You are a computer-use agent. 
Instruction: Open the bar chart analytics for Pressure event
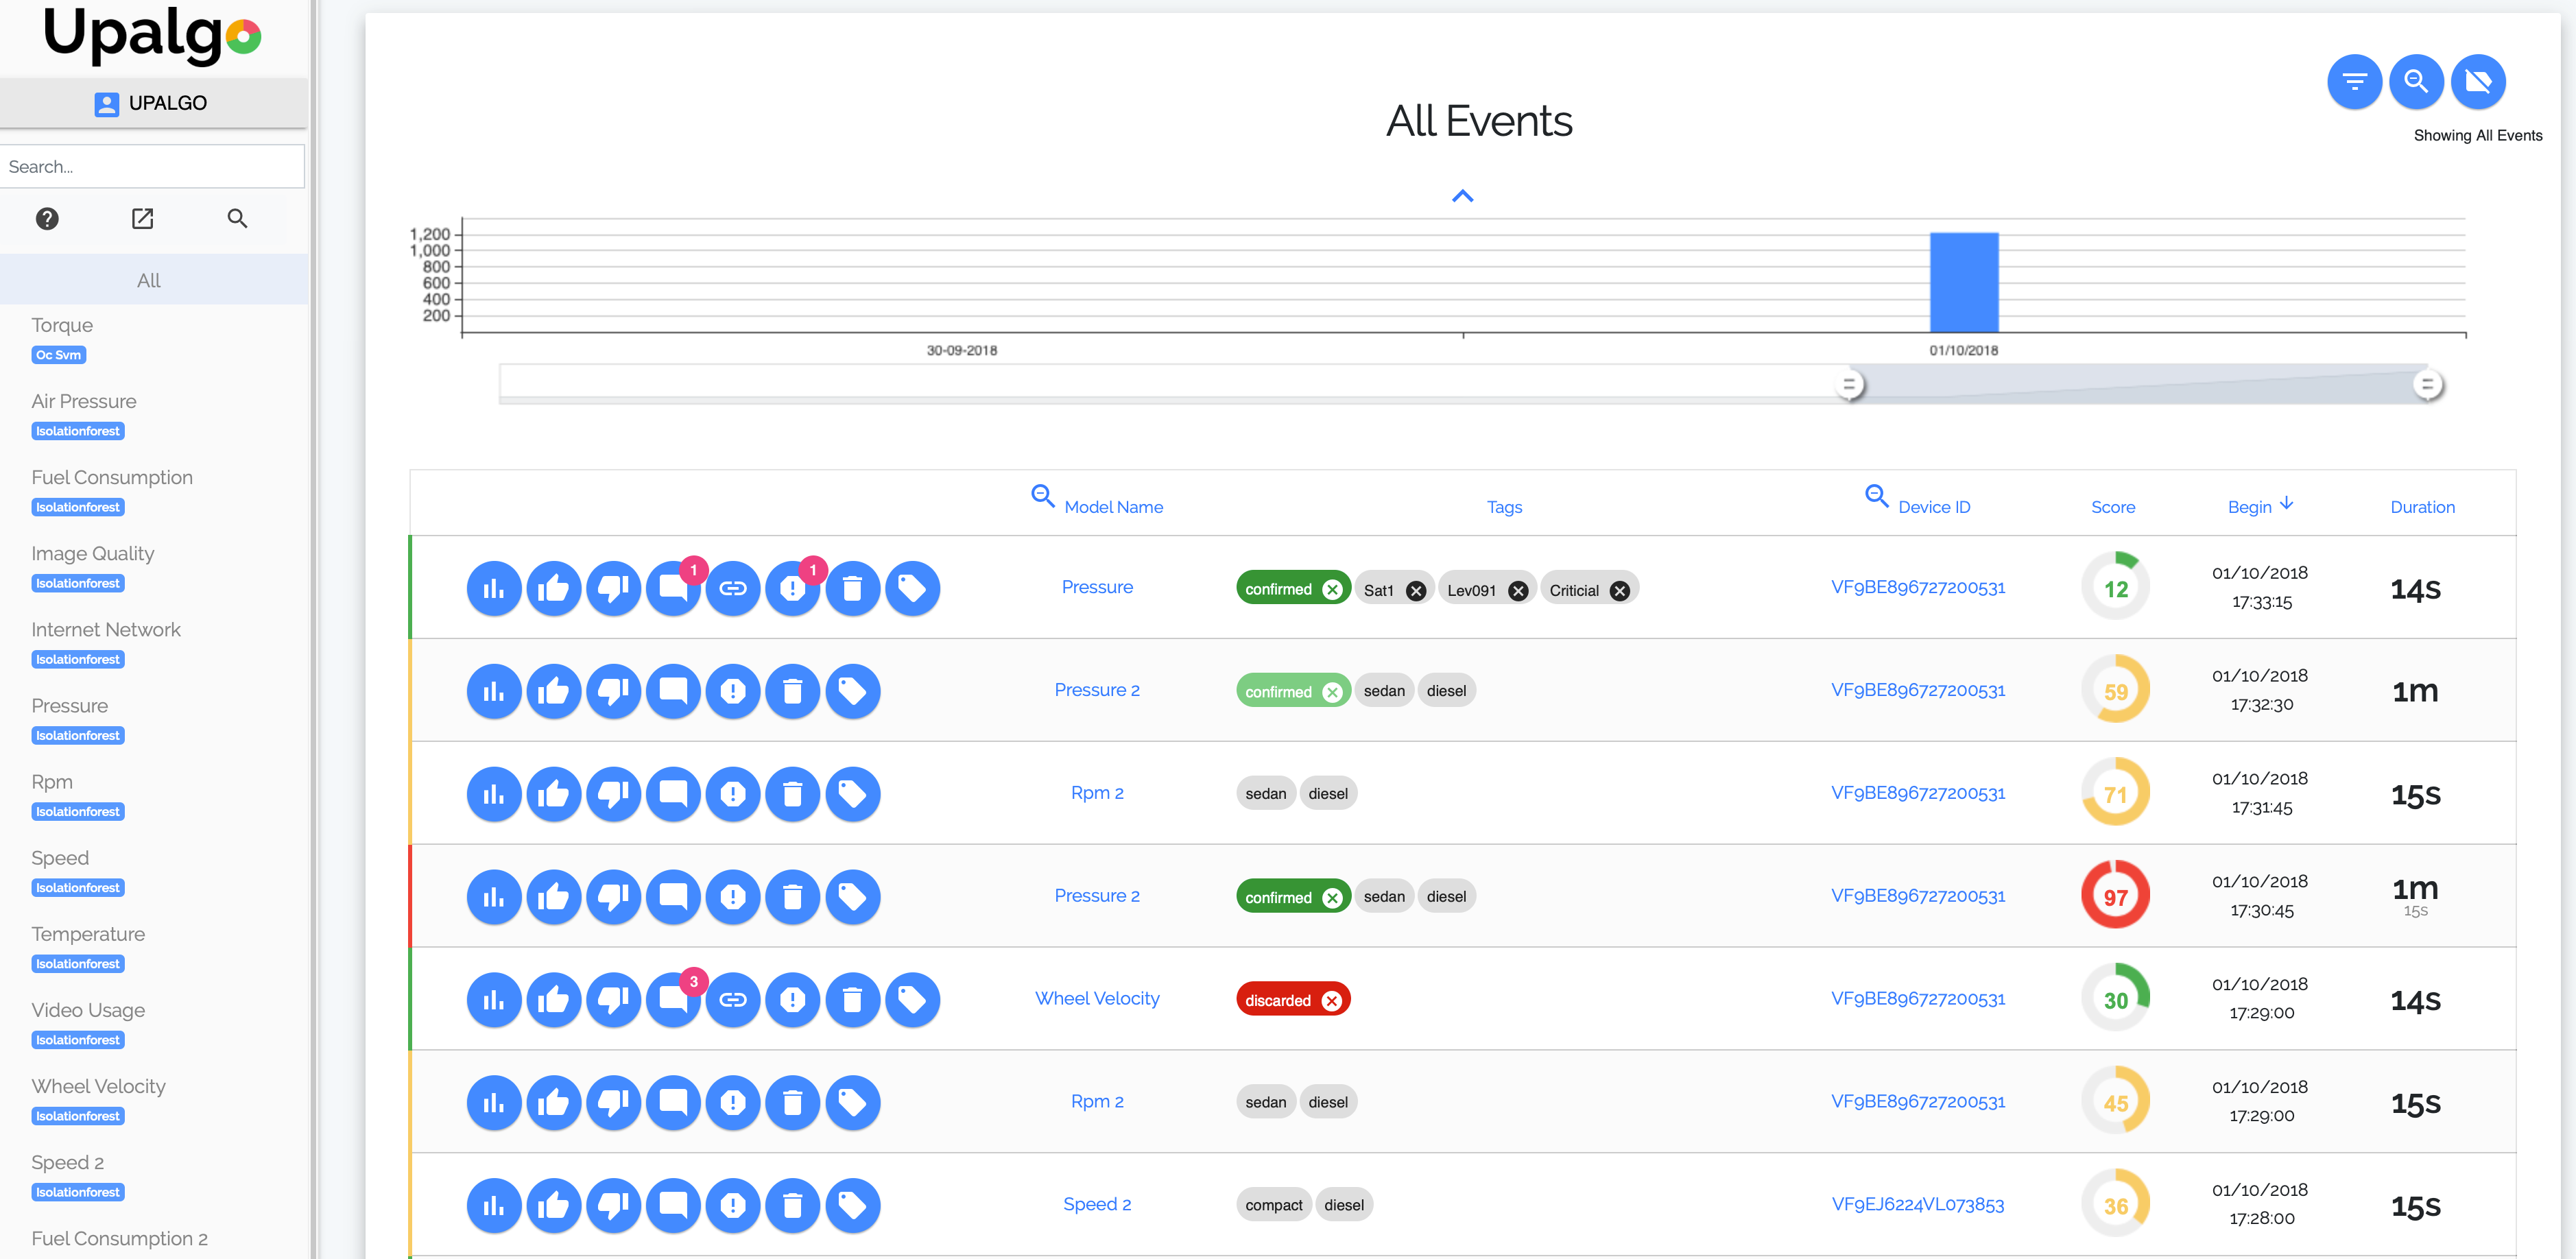[493, 588]
